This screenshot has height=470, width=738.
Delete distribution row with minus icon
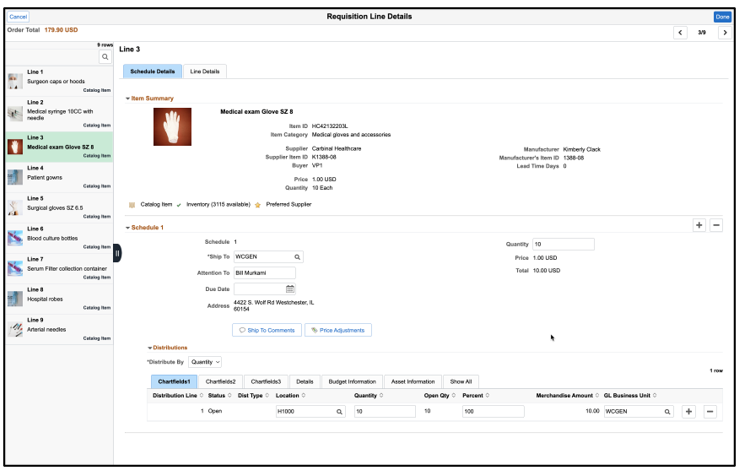point(710,412)
